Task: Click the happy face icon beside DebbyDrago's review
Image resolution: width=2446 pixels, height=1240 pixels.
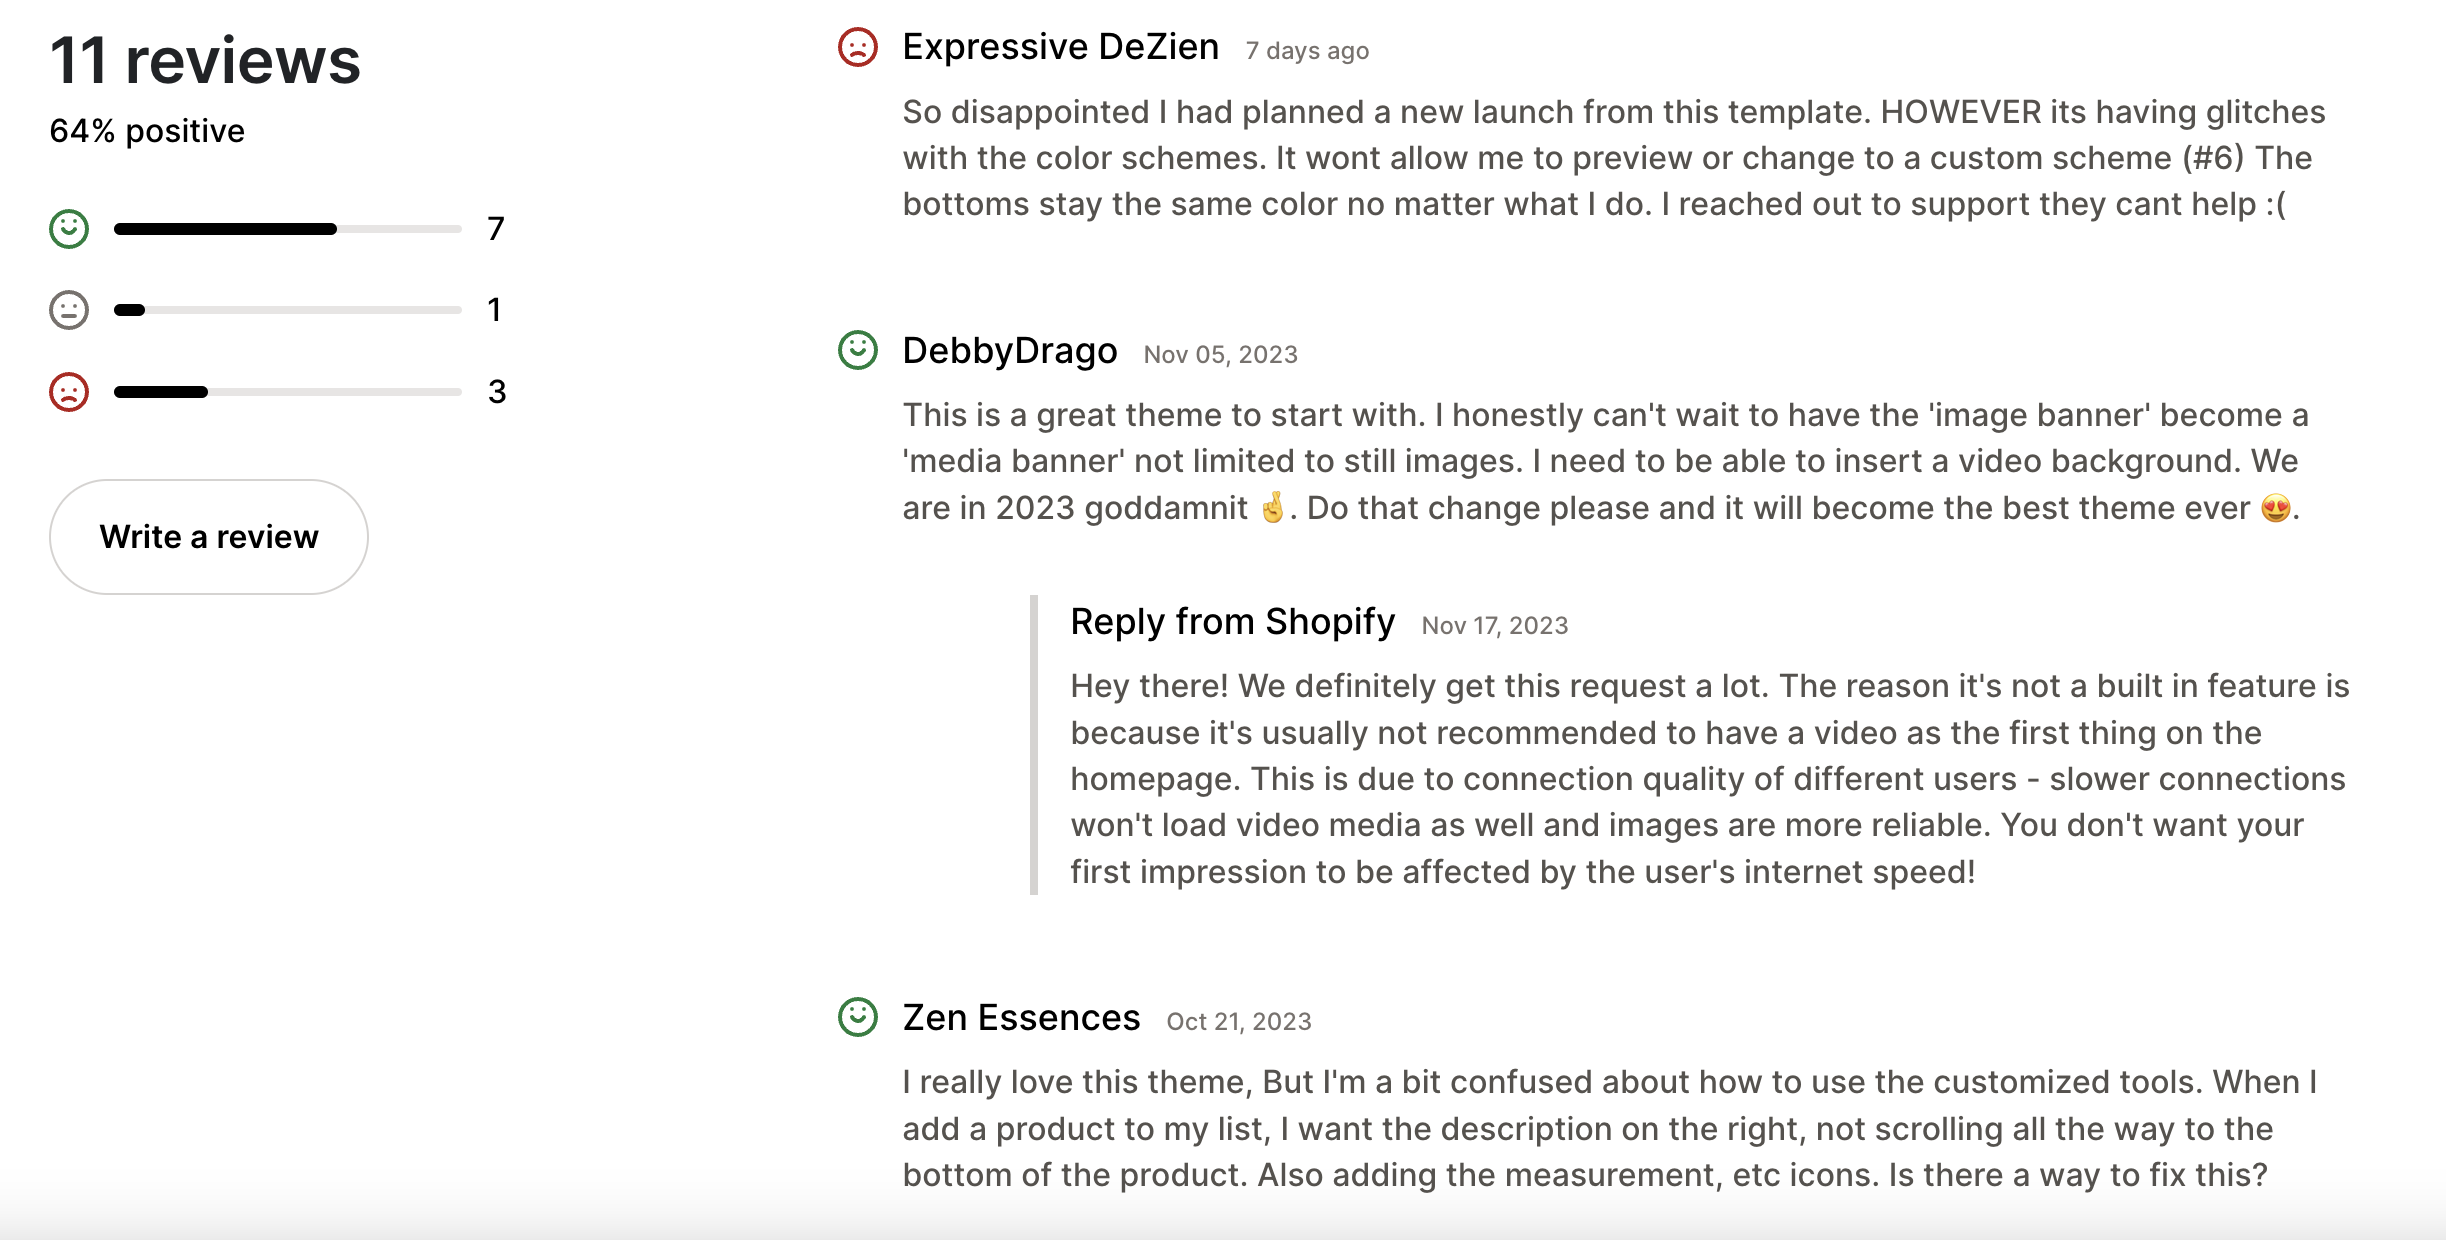Action: tap(860, 351)
